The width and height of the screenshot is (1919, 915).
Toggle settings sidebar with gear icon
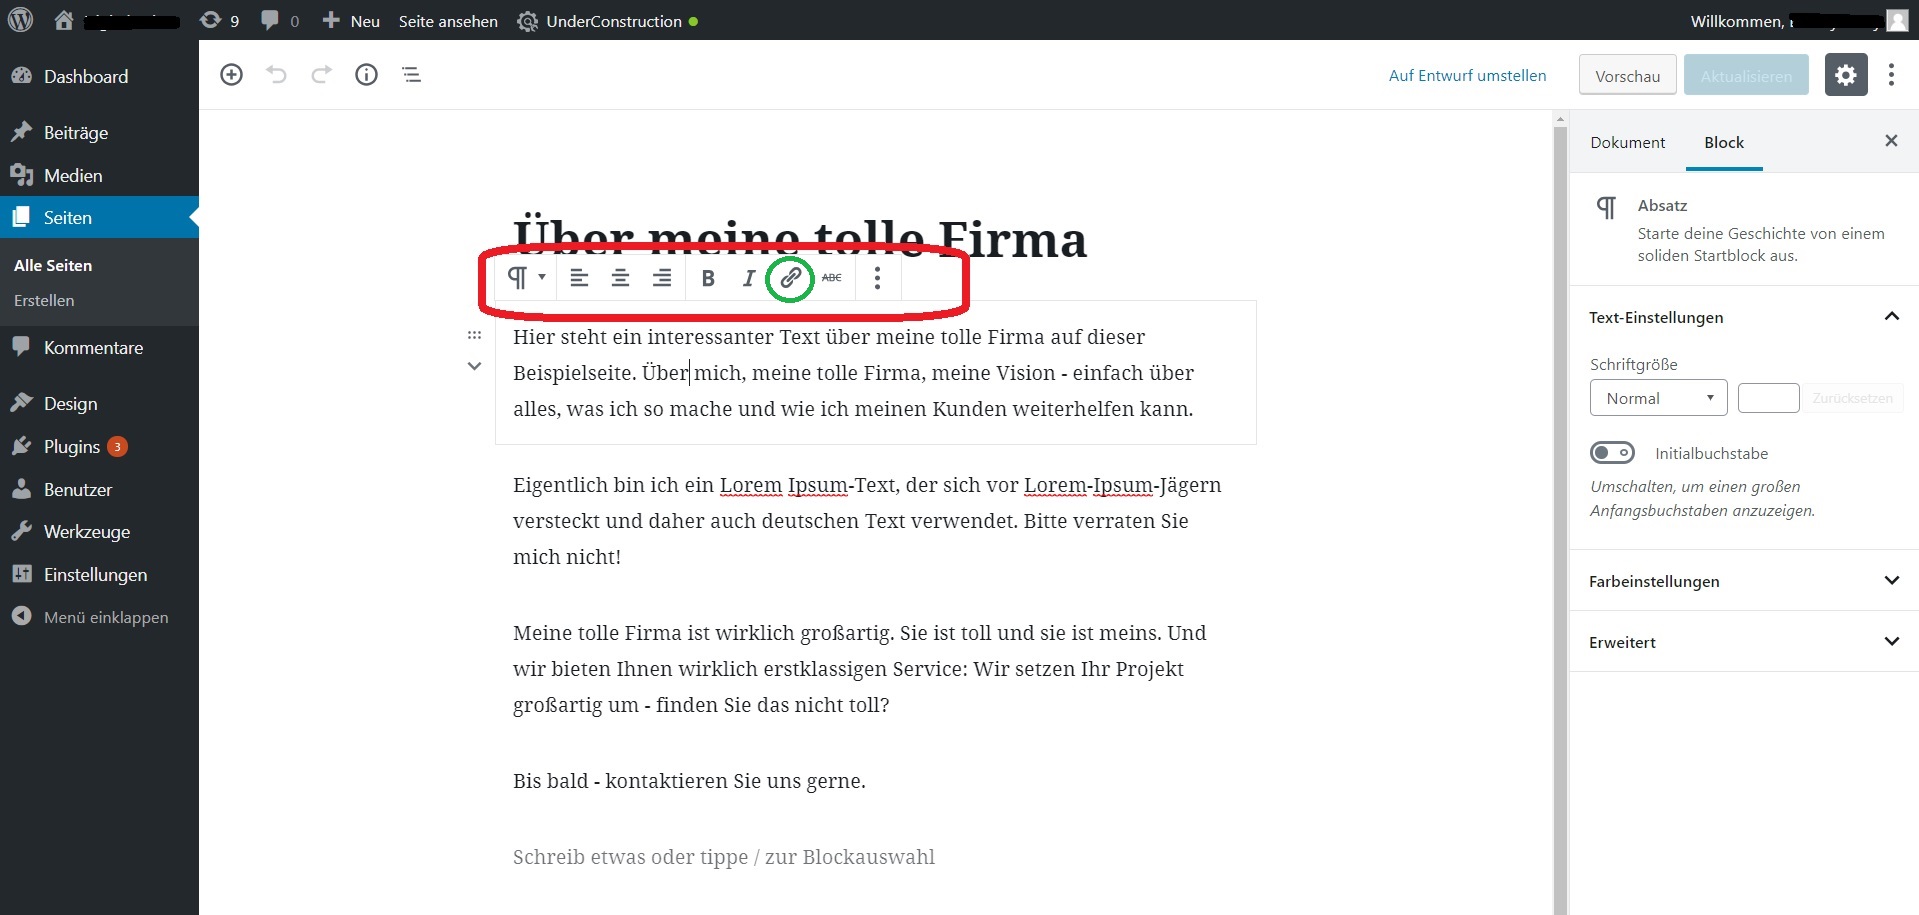pos(1846,75)
